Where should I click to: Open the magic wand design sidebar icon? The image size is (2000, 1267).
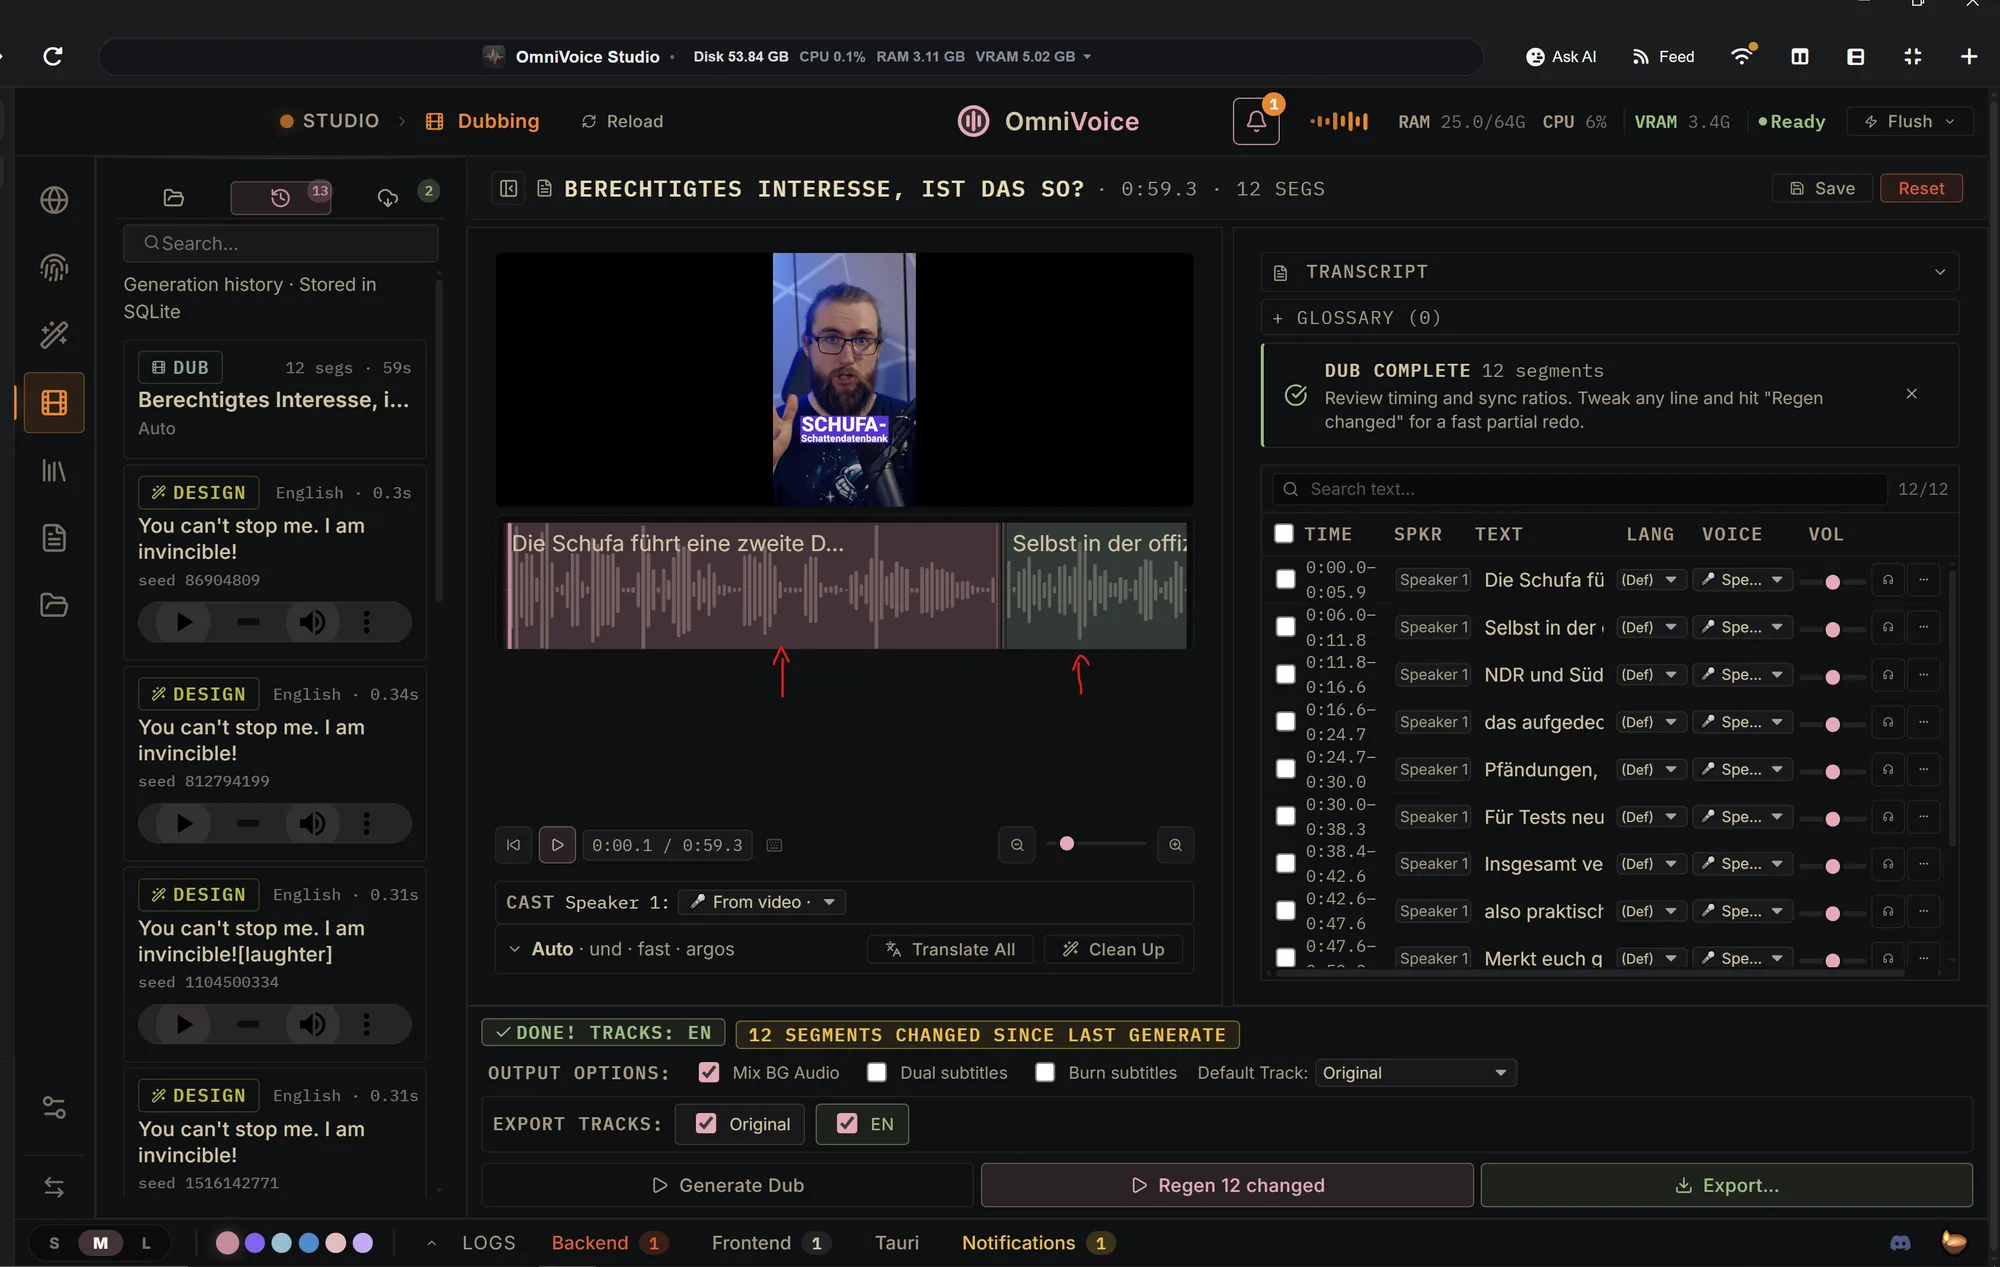(x=54, y=334)
